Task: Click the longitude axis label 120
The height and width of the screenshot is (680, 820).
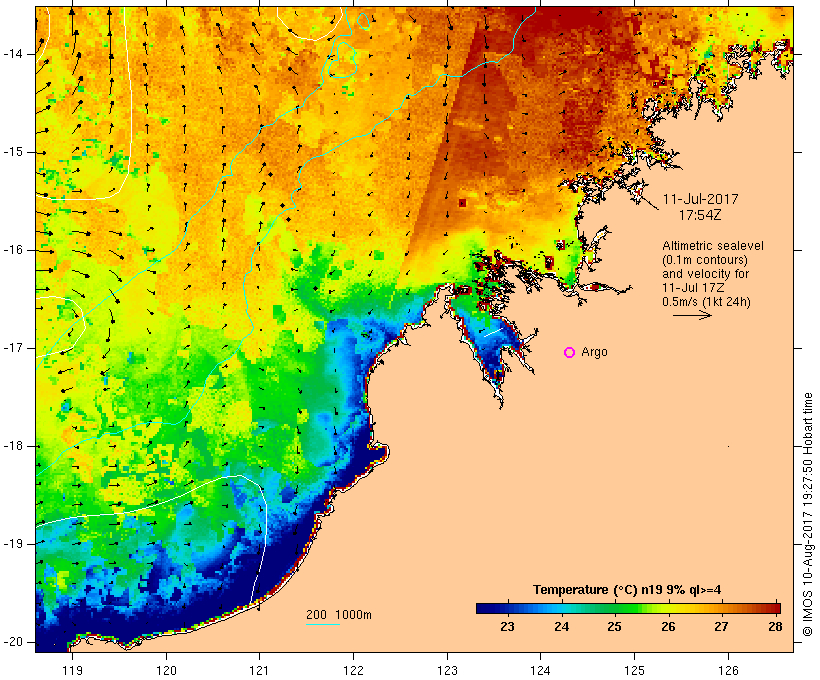Action: [166, 670]
